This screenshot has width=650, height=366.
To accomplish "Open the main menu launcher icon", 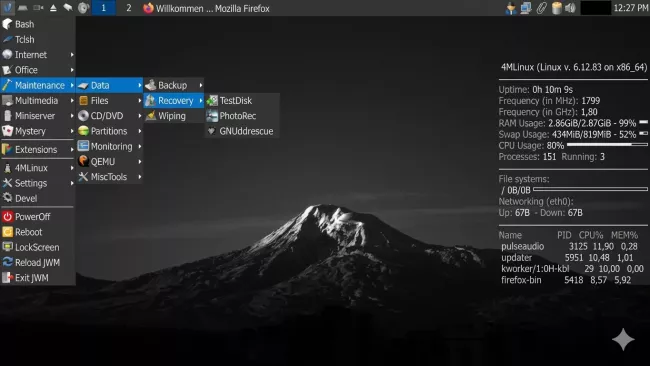I will [x=7, y=8].
